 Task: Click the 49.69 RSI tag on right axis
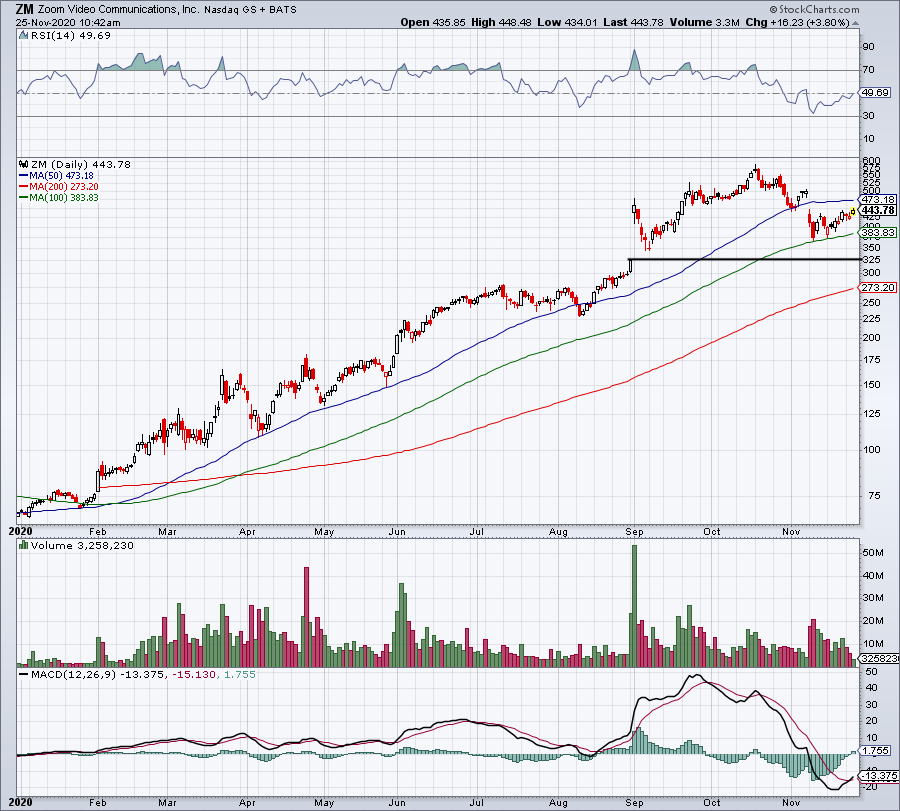(x=875, y=92)
